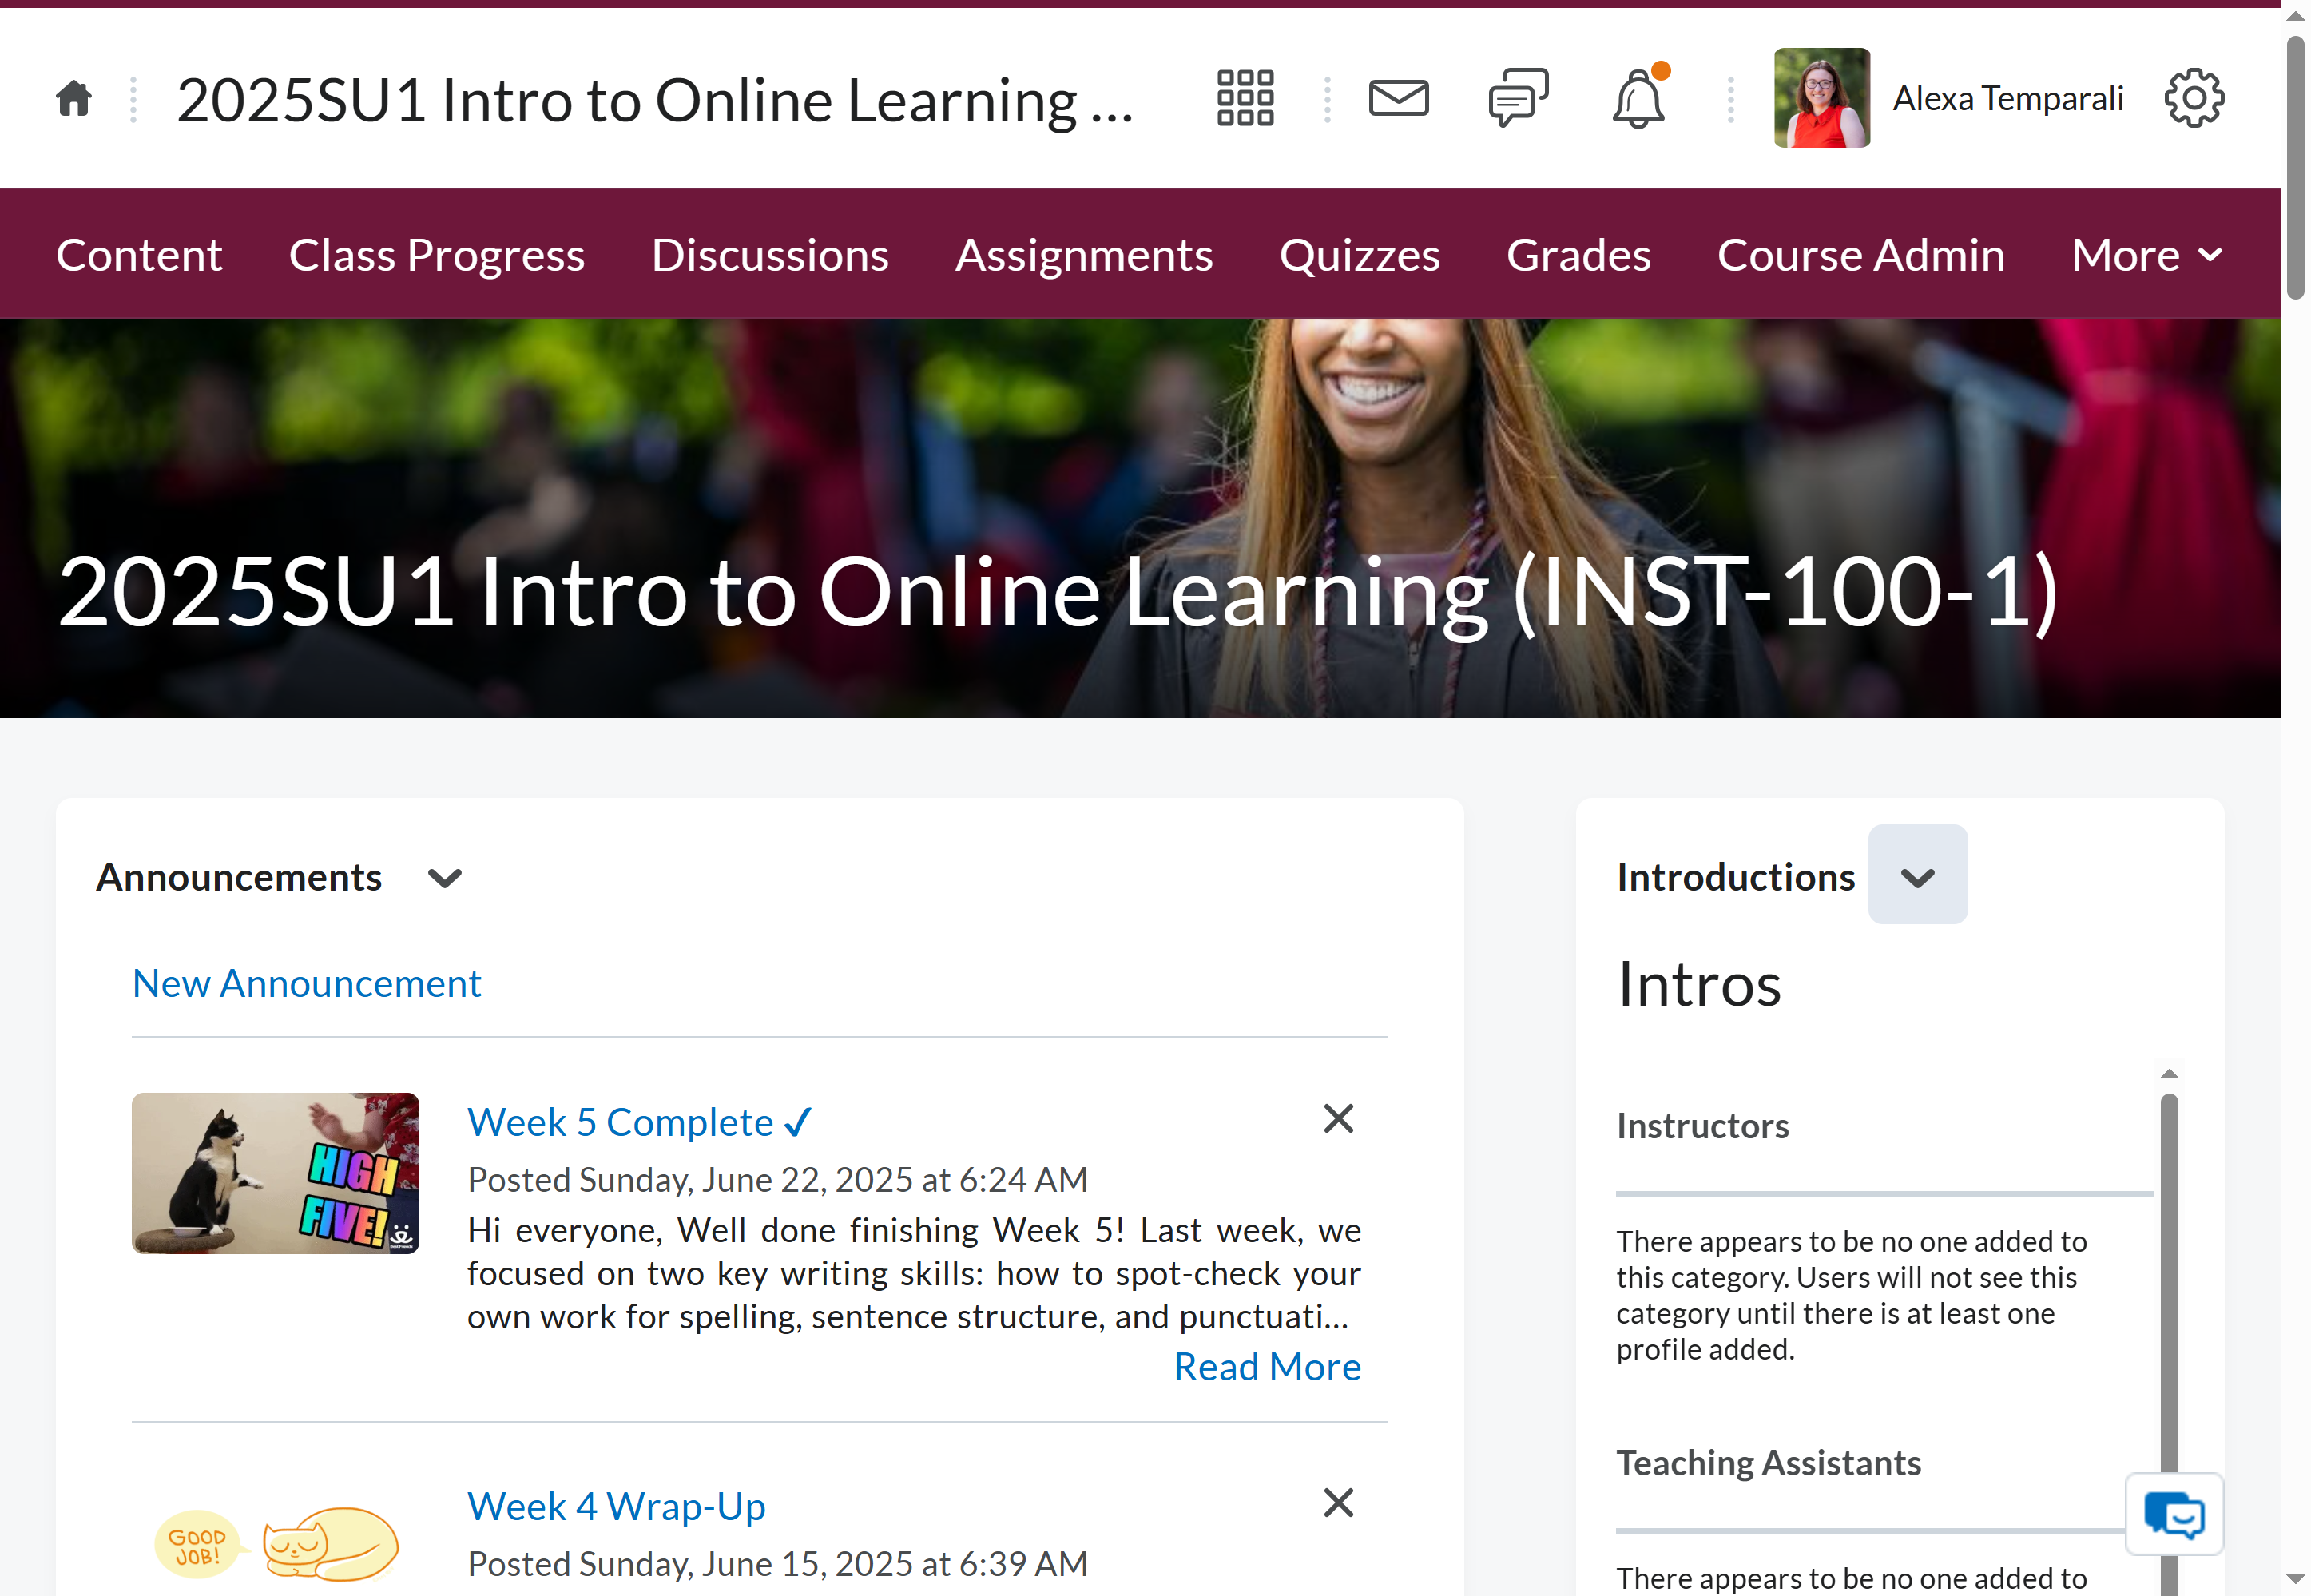Screen dimensions: 2311x1596
Task: Click the 'Posted Sunday, June 15, 2025' date
Action: point(777,1564)
